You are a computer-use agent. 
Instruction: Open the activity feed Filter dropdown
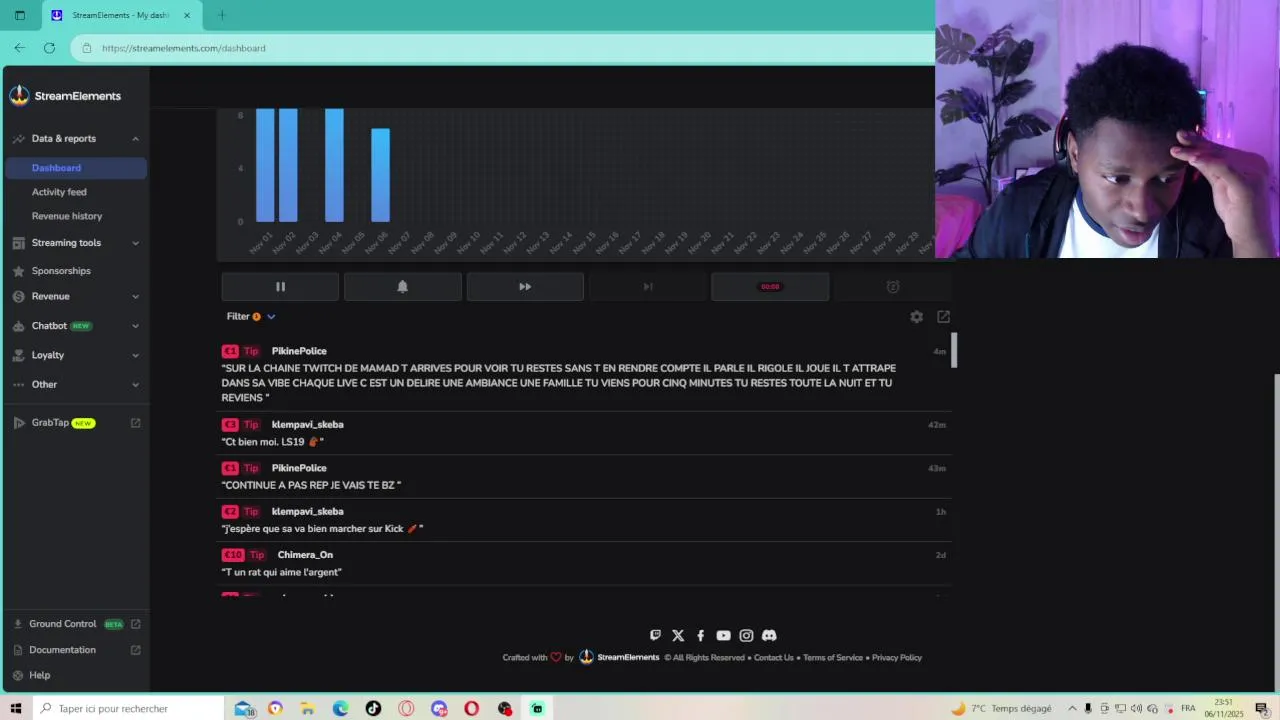(x=251, y=316)
